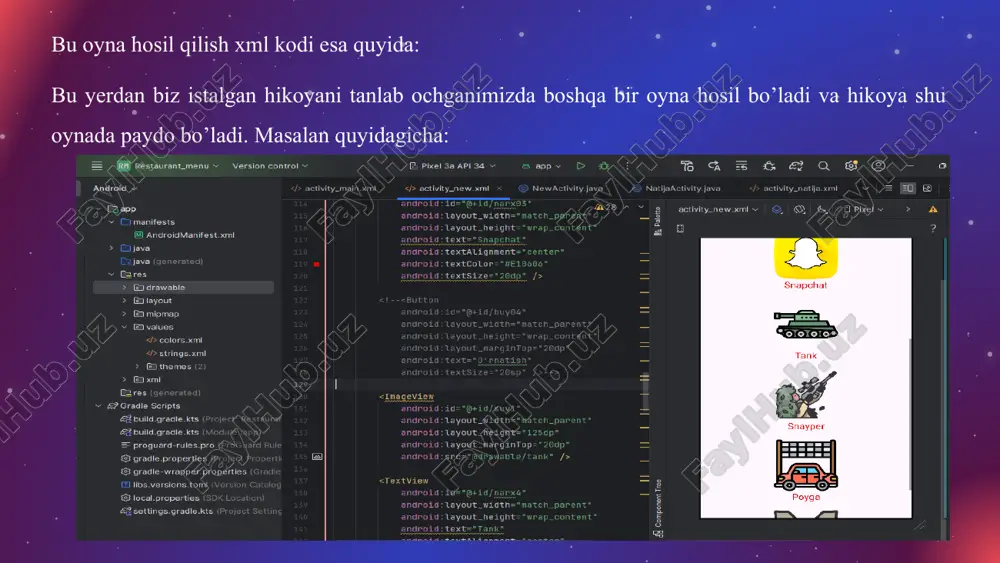Open IDE settings gear icon
The width and height of the screenshot is (1000, 563).
point(851,166)
